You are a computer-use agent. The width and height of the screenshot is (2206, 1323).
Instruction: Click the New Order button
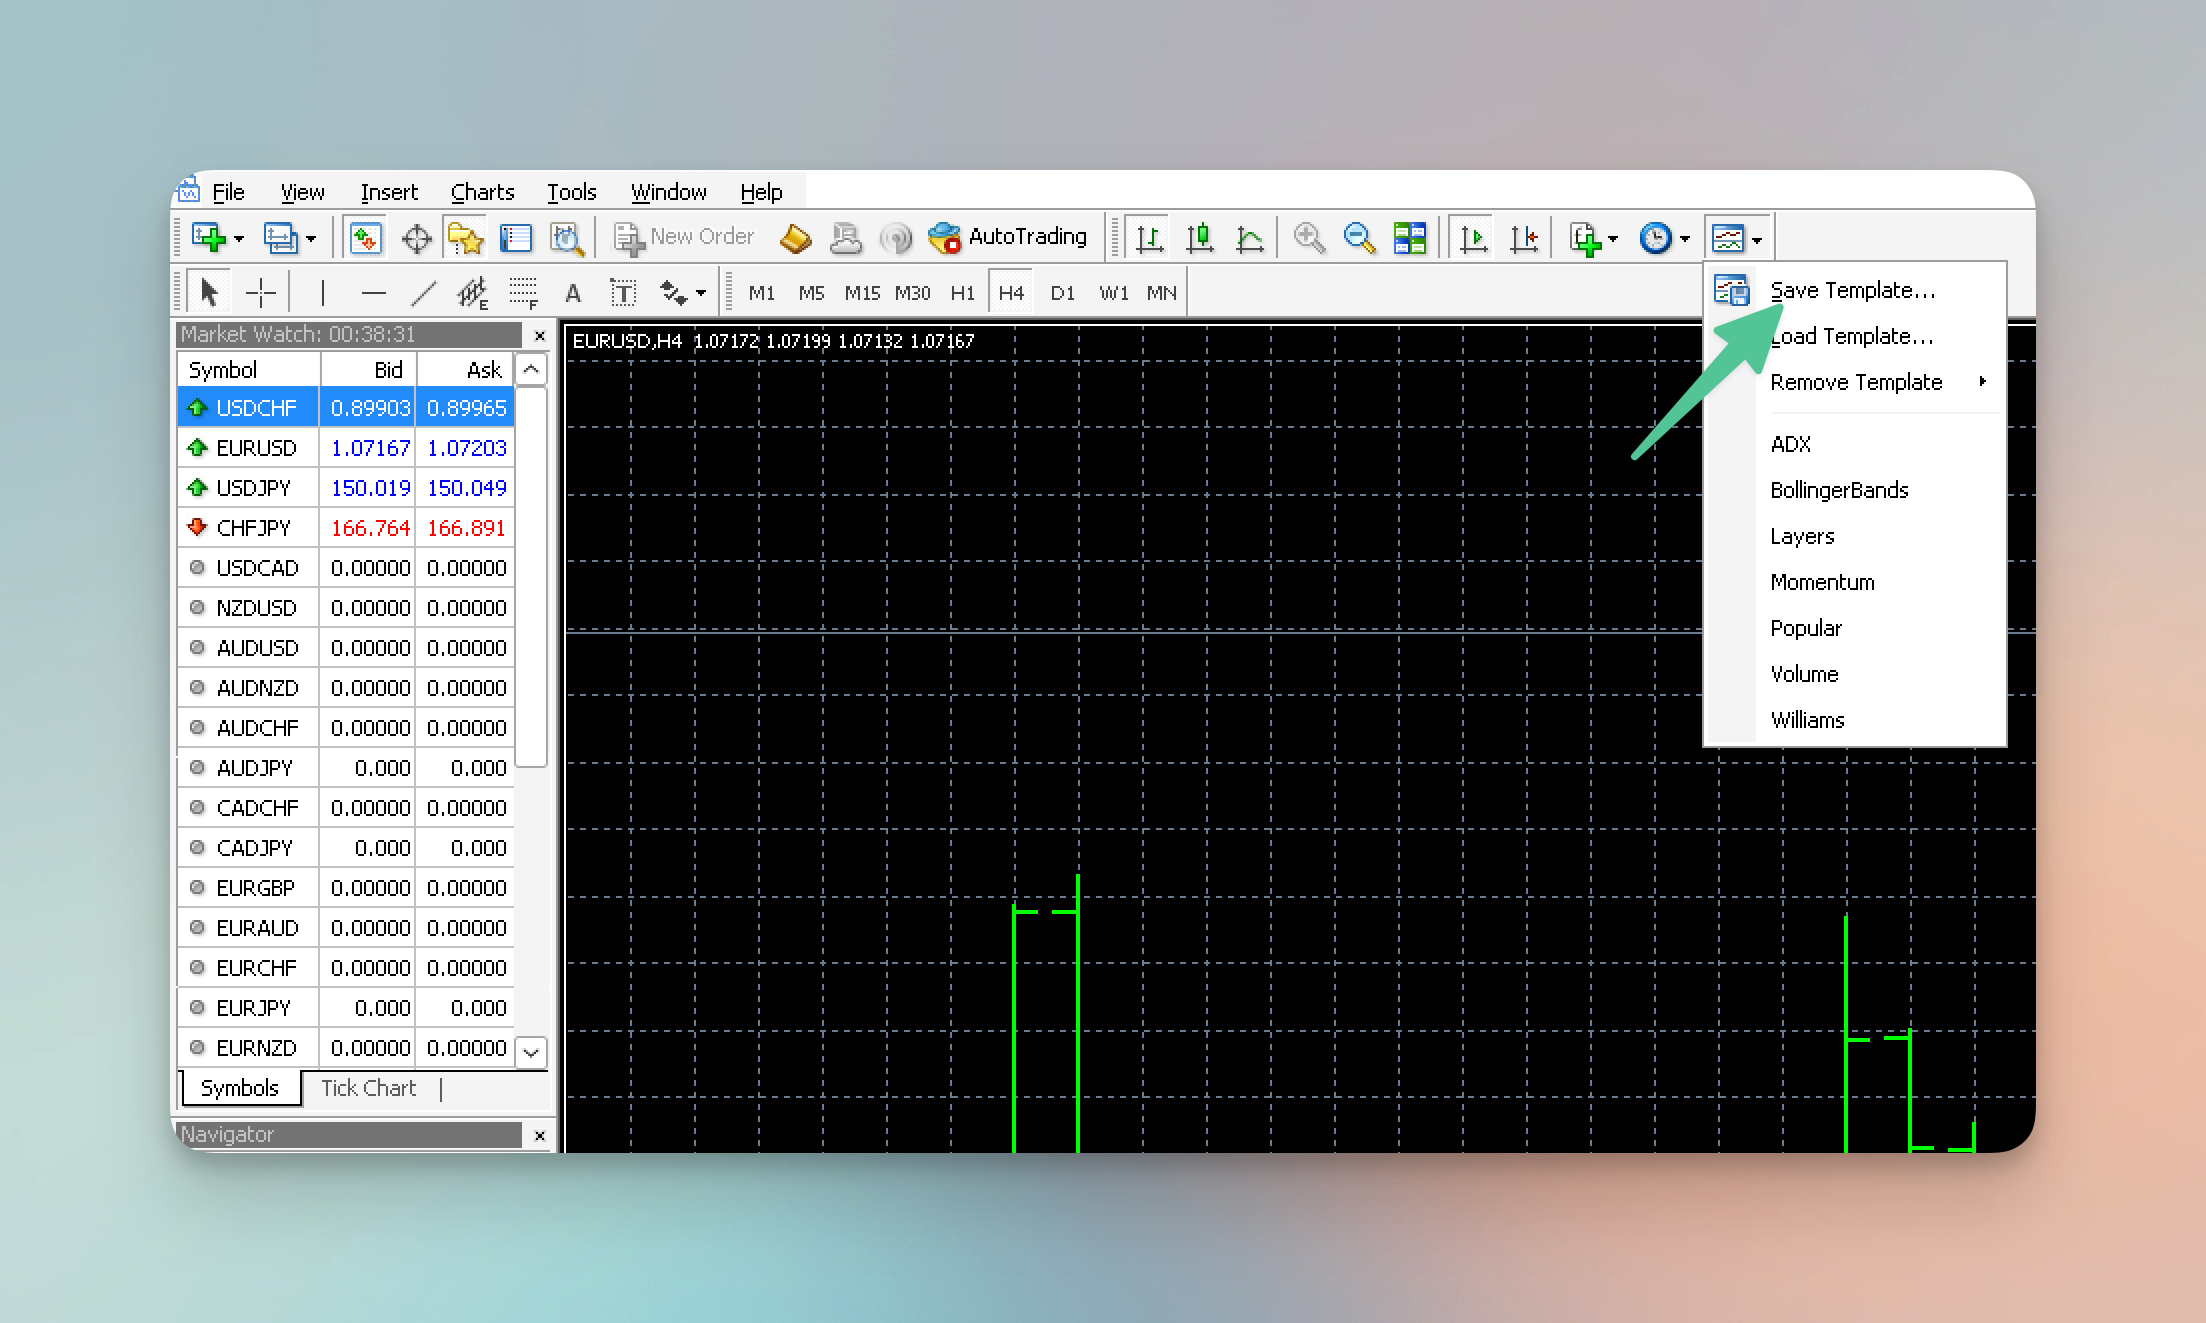coord(684,237)
